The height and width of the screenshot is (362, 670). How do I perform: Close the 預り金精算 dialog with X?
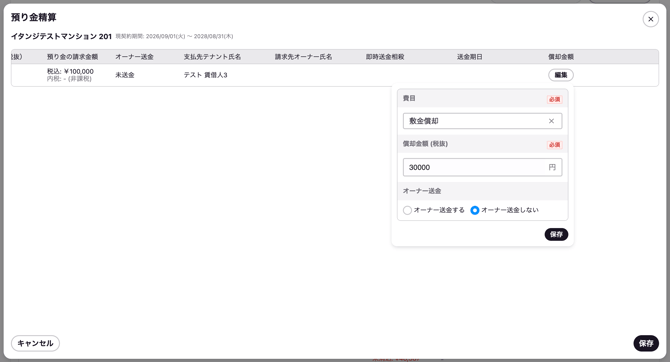[x=650, y=19]
